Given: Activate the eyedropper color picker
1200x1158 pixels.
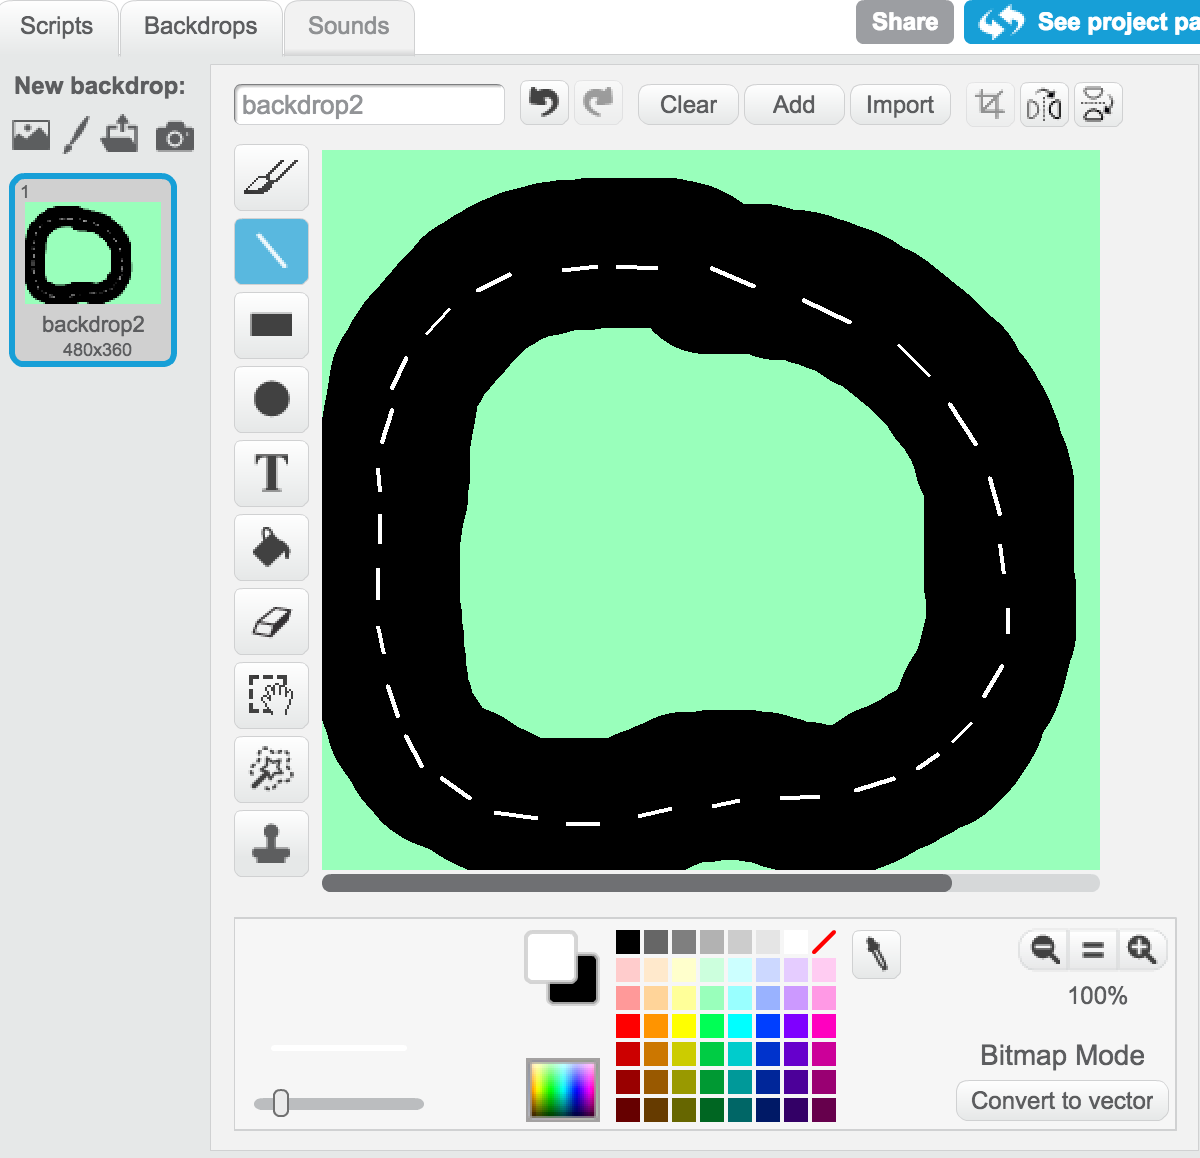Looking at the screenshot, I should [877, 954].
